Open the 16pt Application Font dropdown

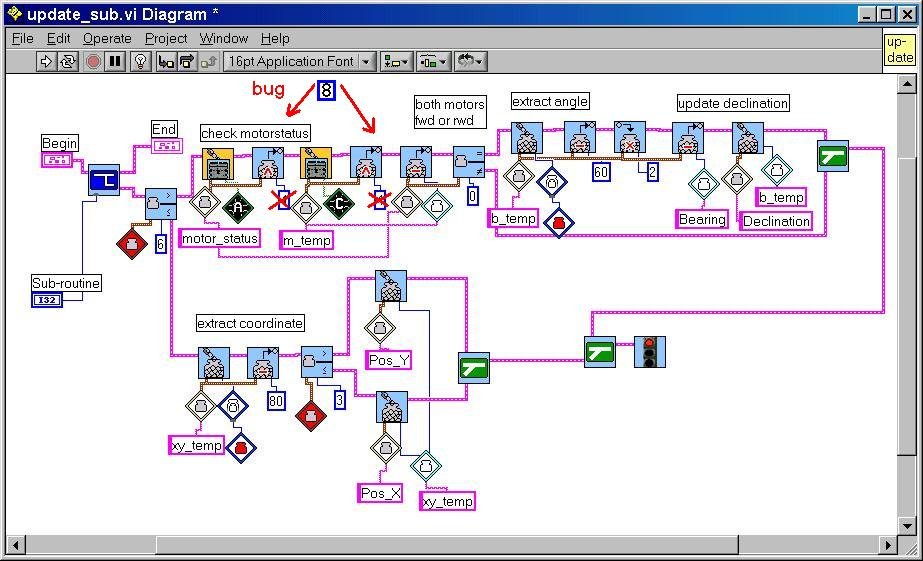click(x=298, y=62)
